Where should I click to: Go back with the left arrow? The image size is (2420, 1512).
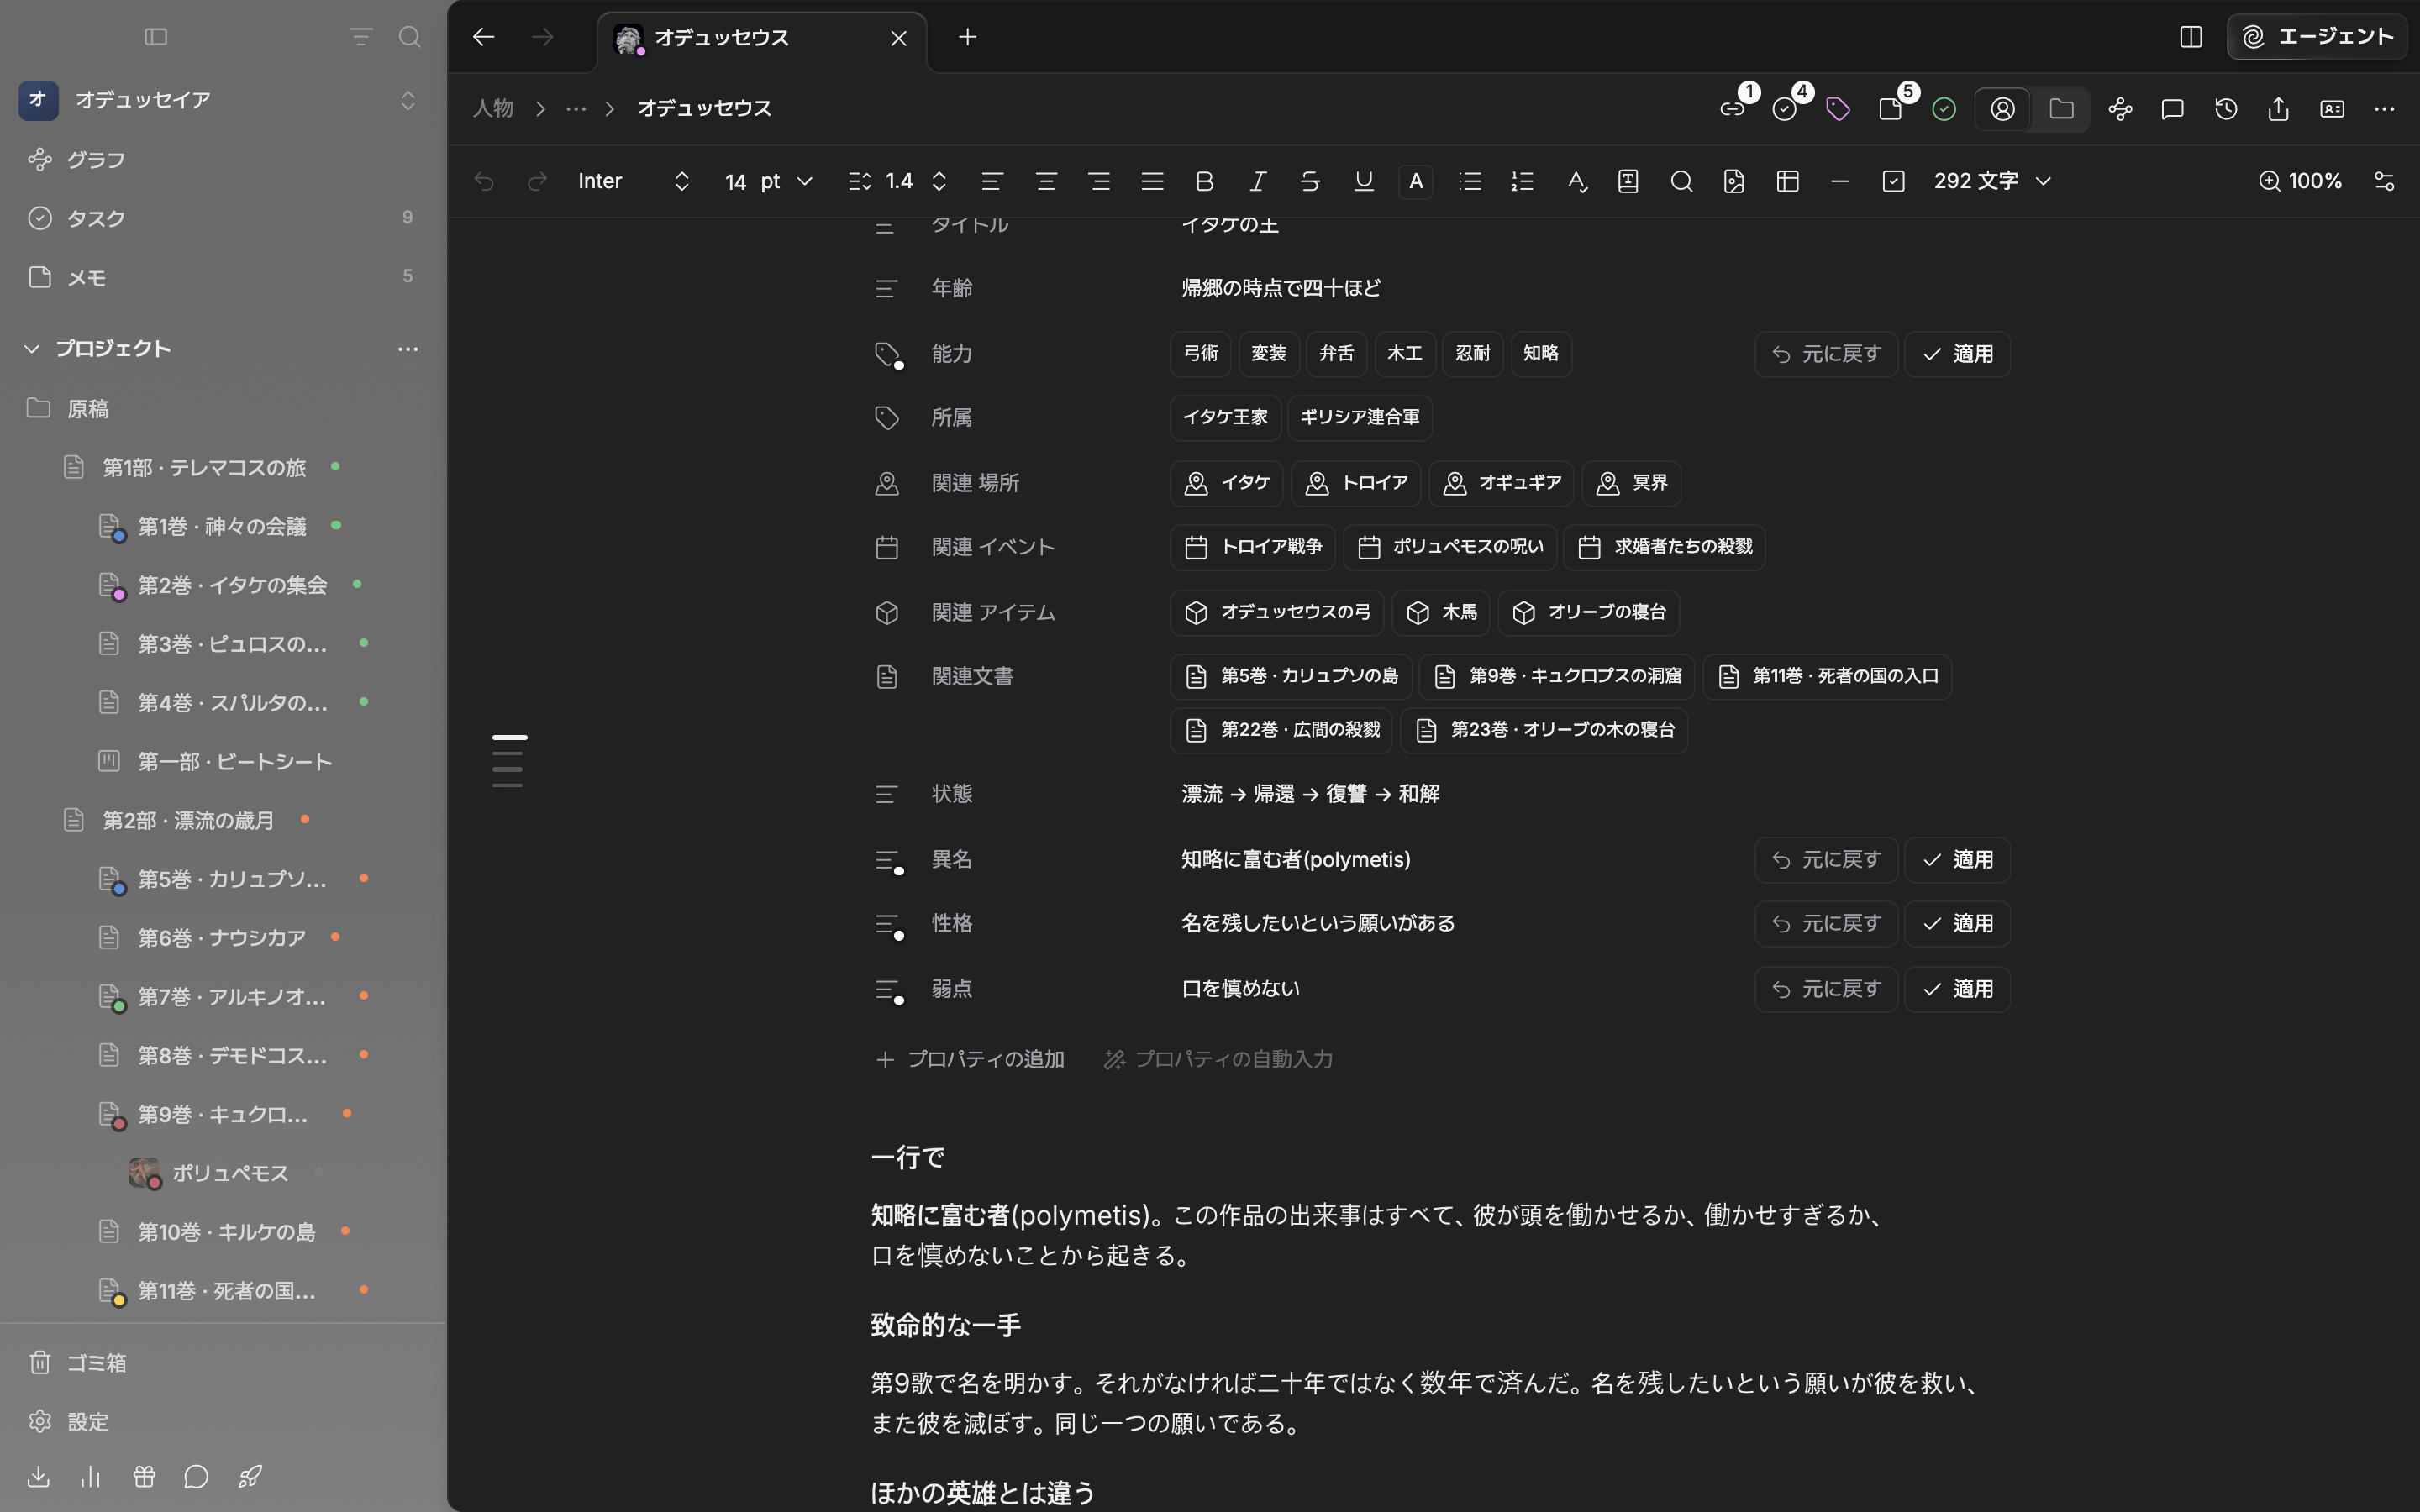tap(484, 37)
